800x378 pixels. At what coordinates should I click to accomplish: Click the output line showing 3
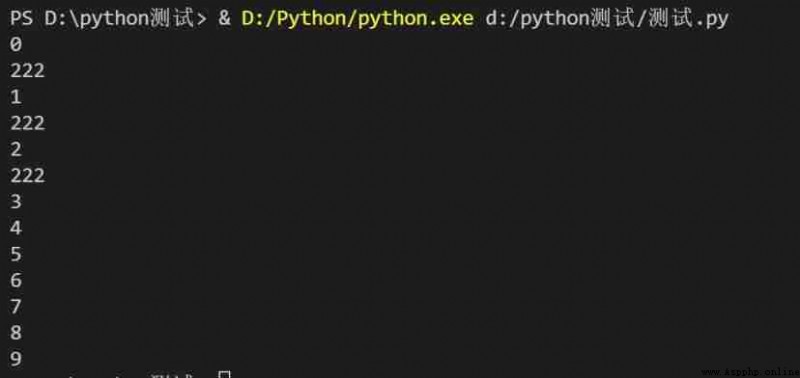(x=16, y=202)
